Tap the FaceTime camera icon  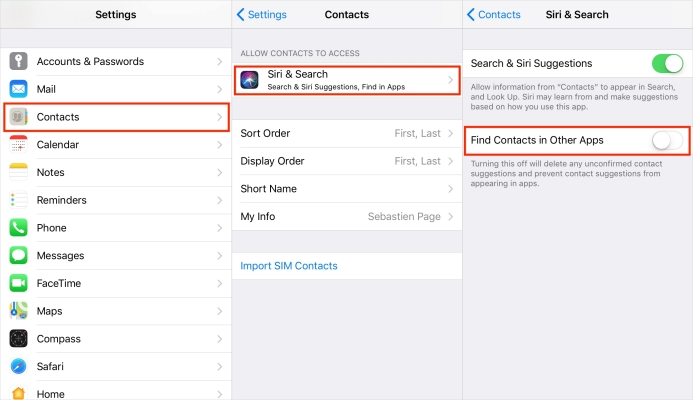tap(19, 283)
